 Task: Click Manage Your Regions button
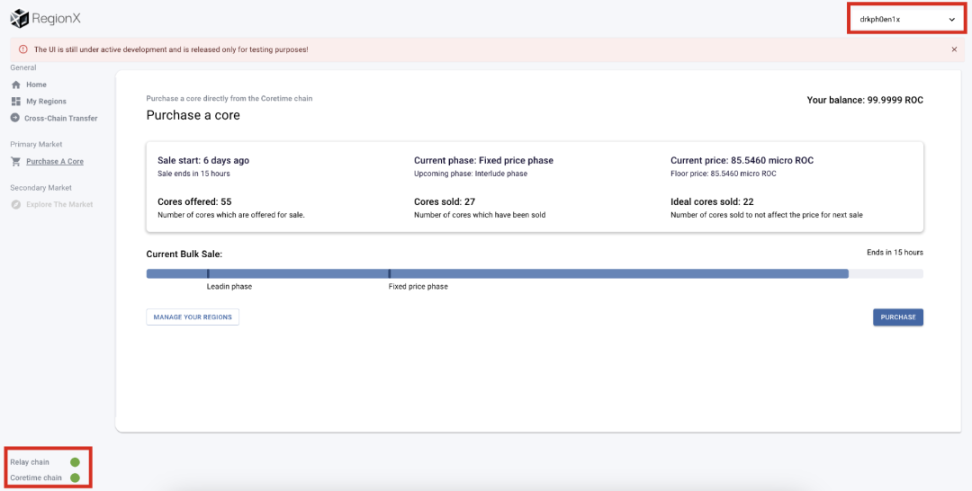click(193, 317)
